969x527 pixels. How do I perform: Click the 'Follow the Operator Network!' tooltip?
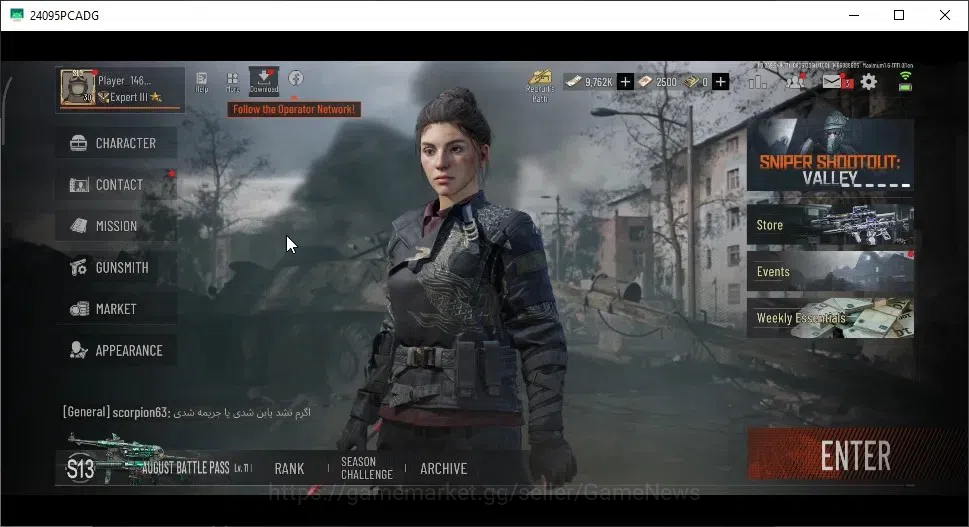tap(294, 109)
